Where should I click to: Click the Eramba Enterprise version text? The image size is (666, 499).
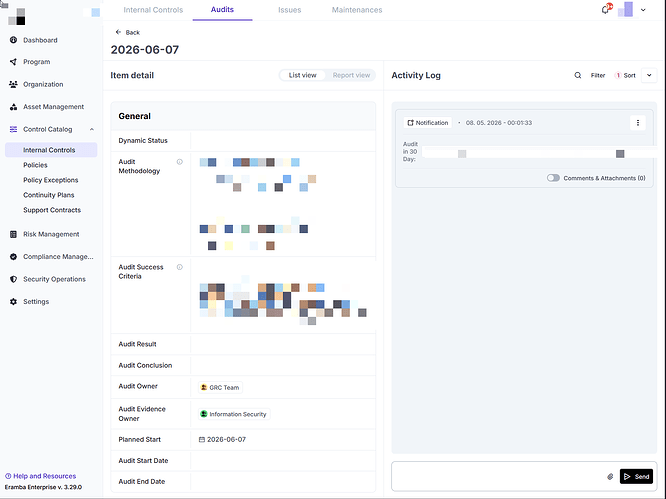click(43, 487)
